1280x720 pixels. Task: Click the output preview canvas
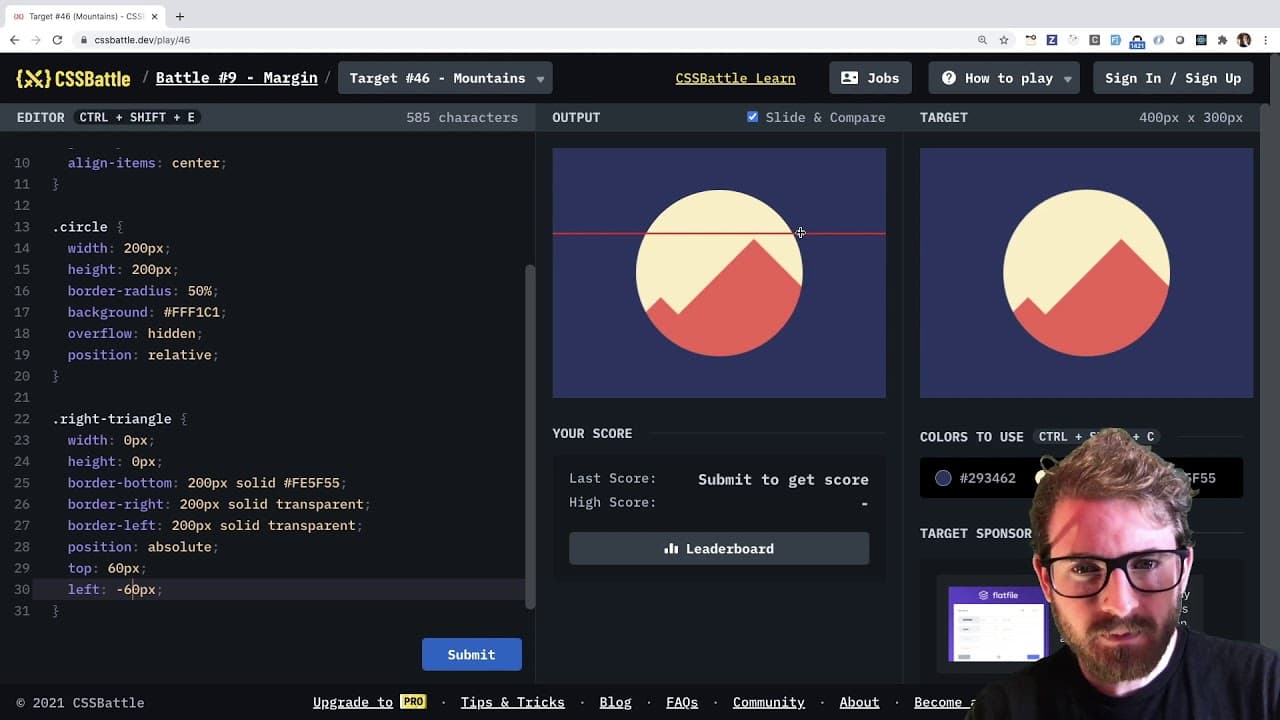pos(719,273)
